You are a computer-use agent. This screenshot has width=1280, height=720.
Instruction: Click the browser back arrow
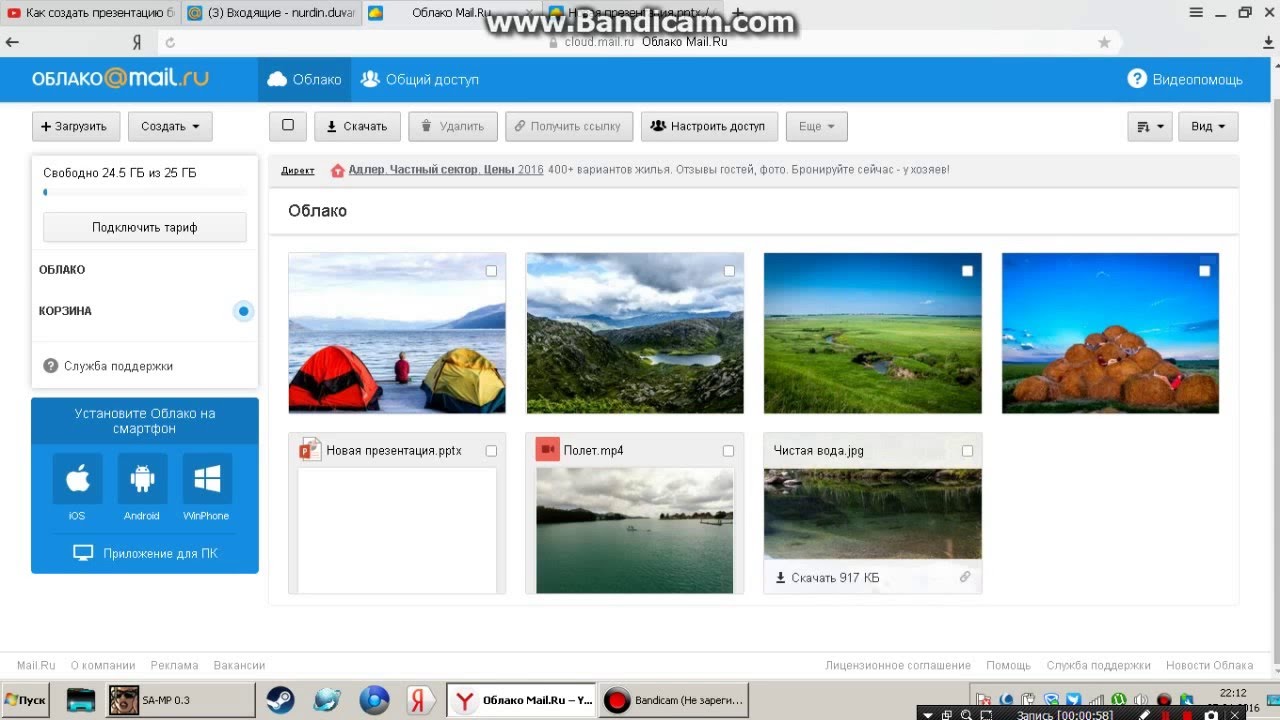coord(12,42)
